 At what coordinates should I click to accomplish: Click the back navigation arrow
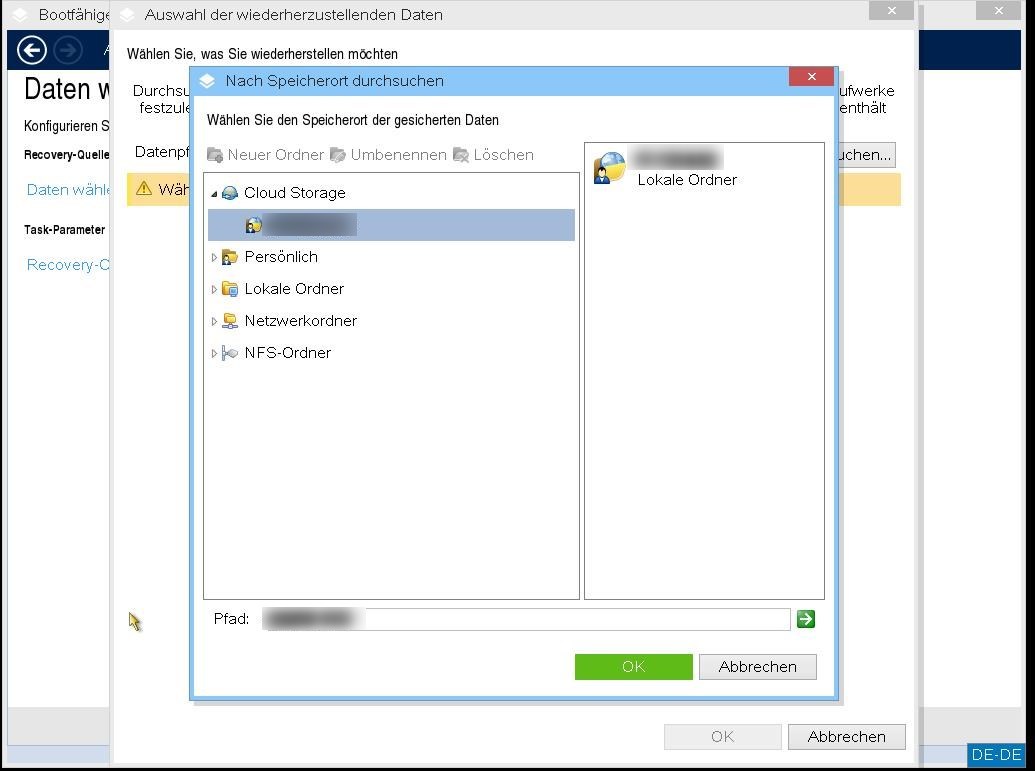tap(31, 49)
